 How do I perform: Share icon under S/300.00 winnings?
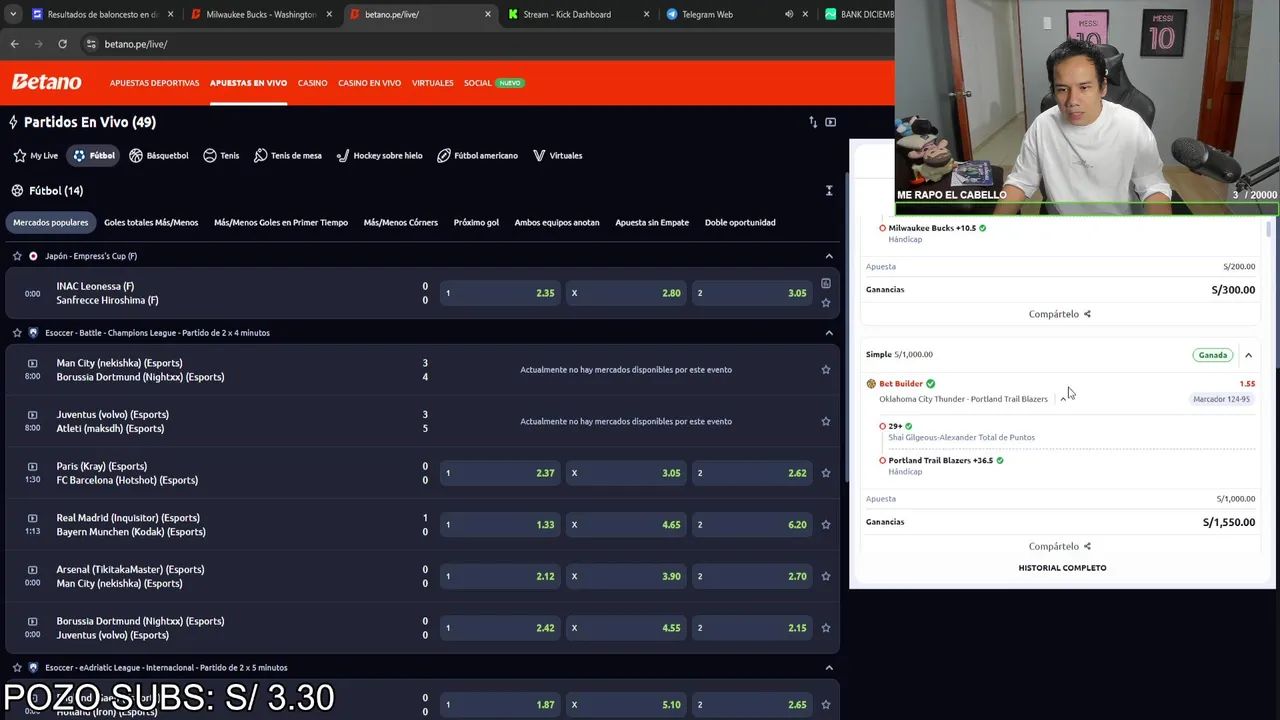[x=1087, y=314]
